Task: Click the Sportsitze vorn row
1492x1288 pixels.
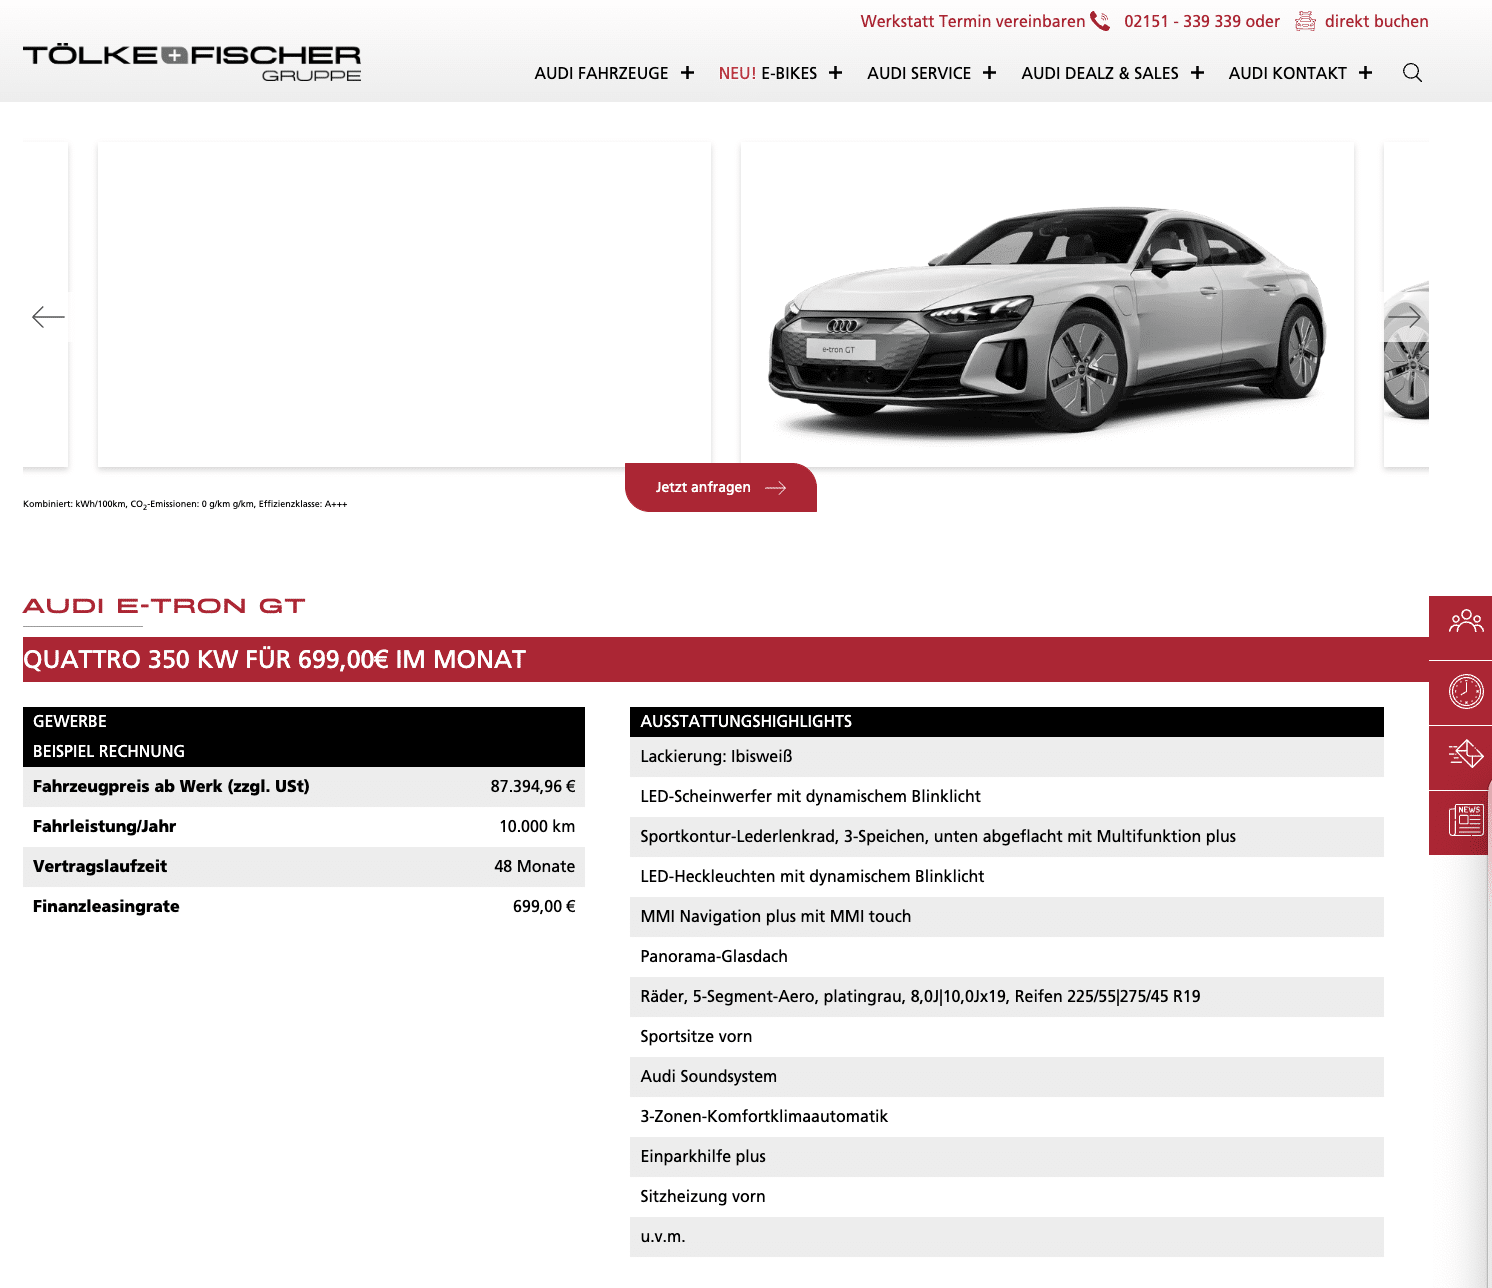Action: (1007, 1037)
